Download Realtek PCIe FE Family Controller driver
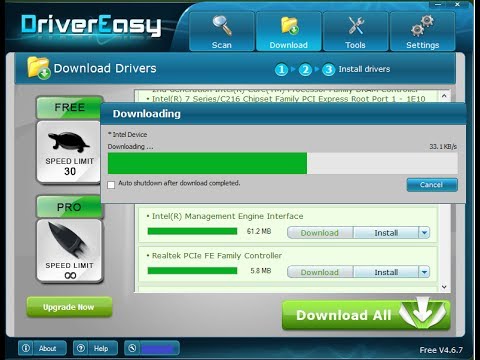 (320, 272)
